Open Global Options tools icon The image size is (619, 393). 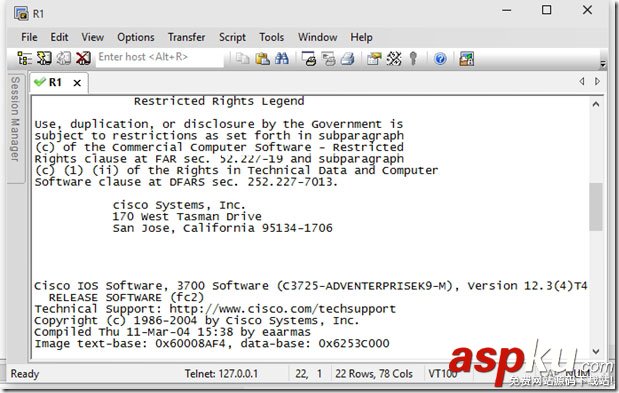[x=394, y=59]
